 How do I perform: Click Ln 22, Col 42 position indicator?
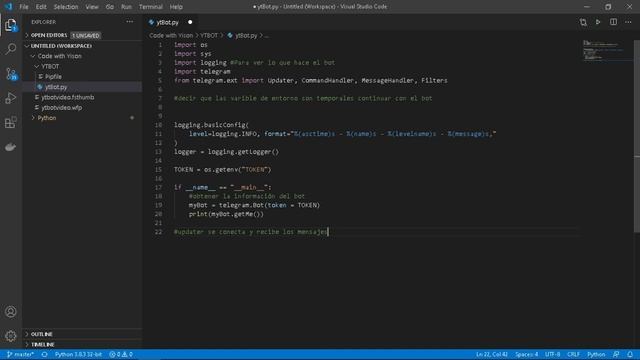492,354
